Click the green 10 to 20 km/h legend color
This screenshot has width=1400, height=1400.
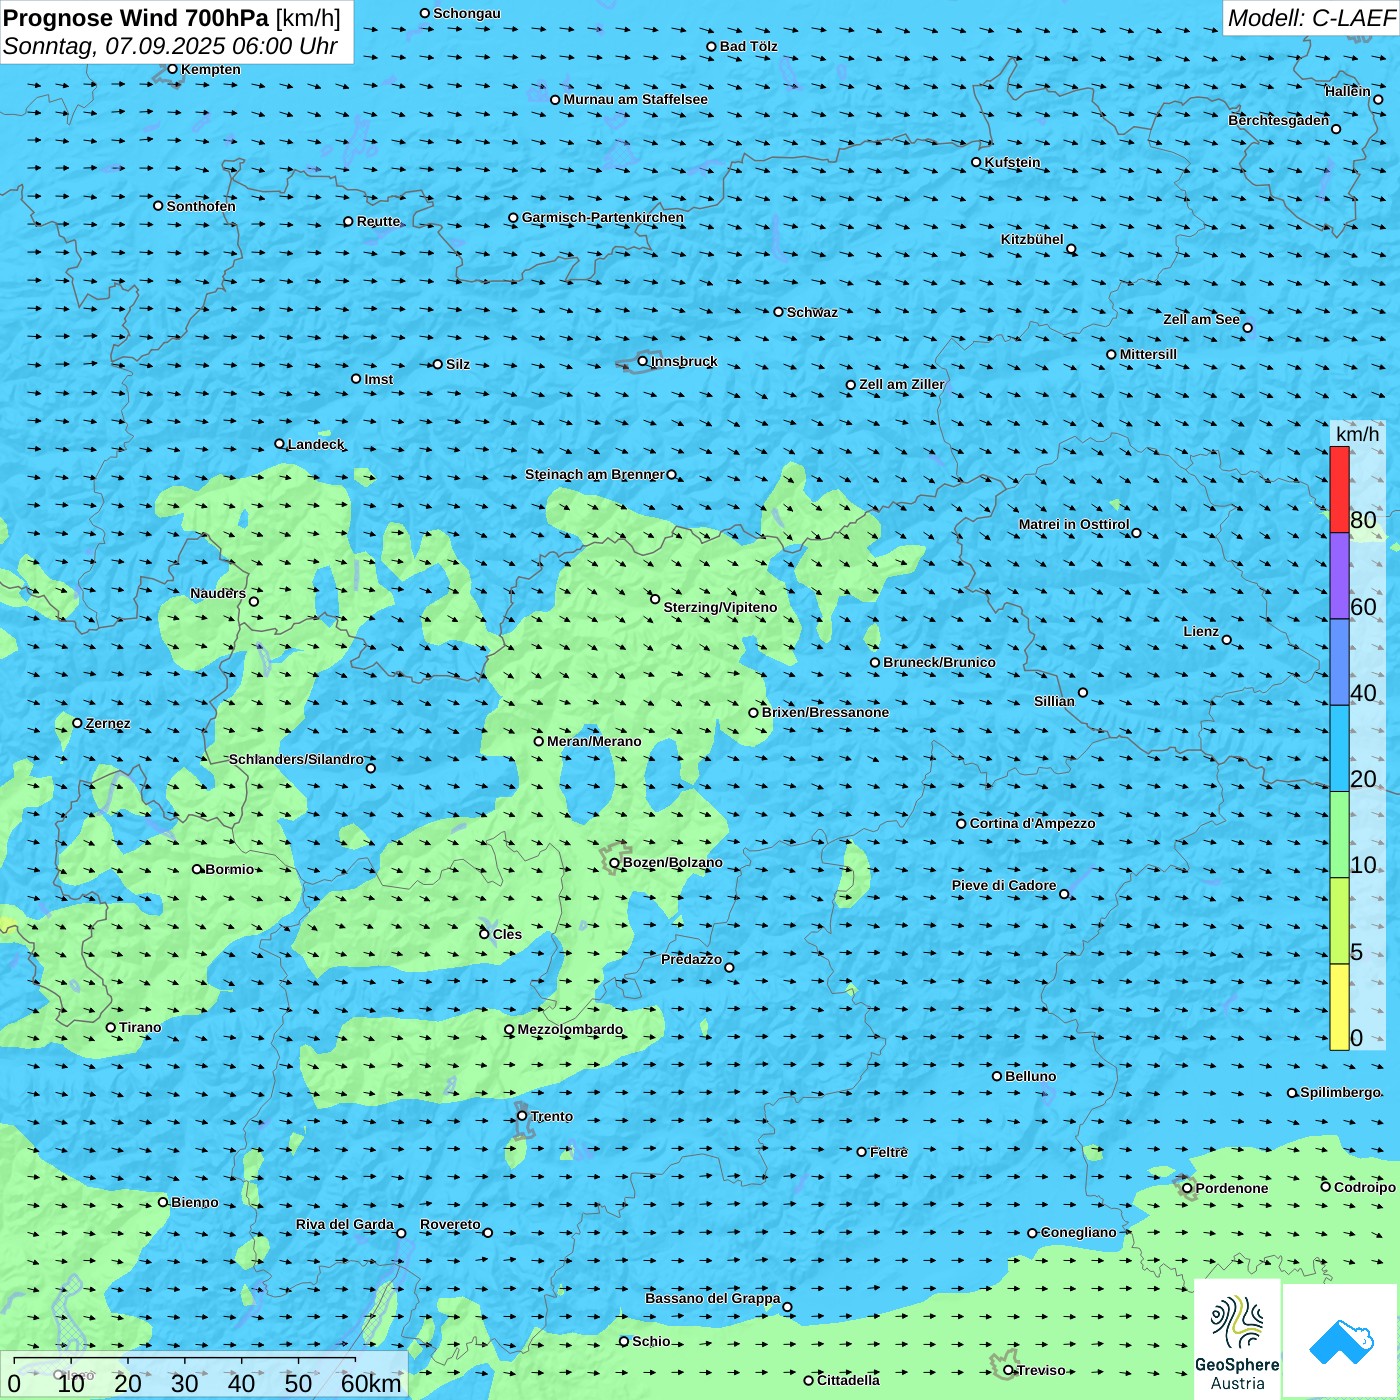tap(1339, 834)
